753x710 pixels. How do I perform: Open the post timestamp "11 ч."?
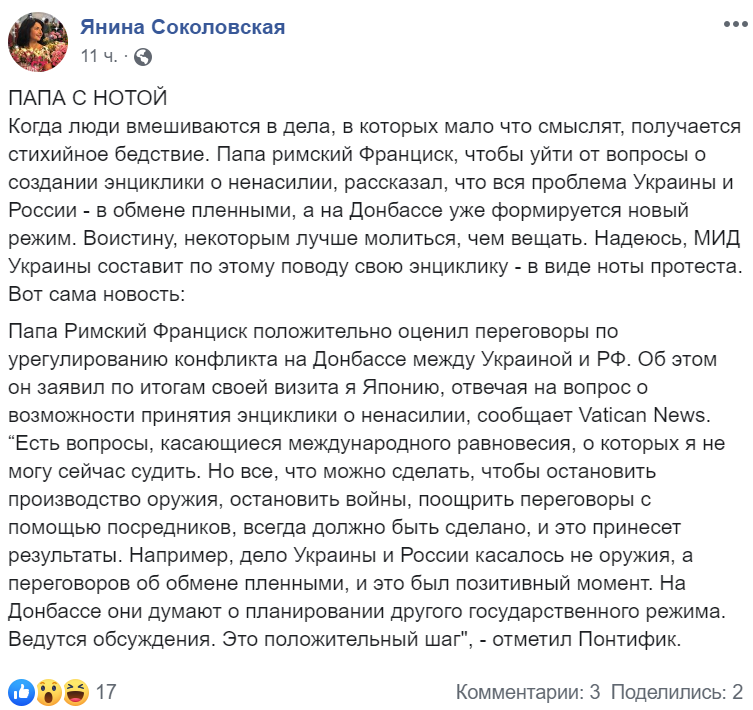[x=101, y=56]
